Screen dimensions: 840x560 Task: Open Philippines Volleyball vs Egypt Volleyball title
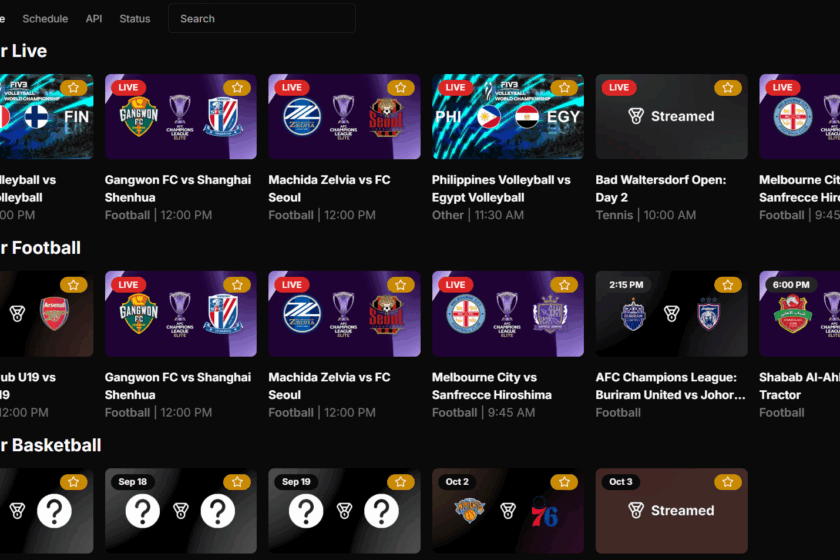(501, 189)
